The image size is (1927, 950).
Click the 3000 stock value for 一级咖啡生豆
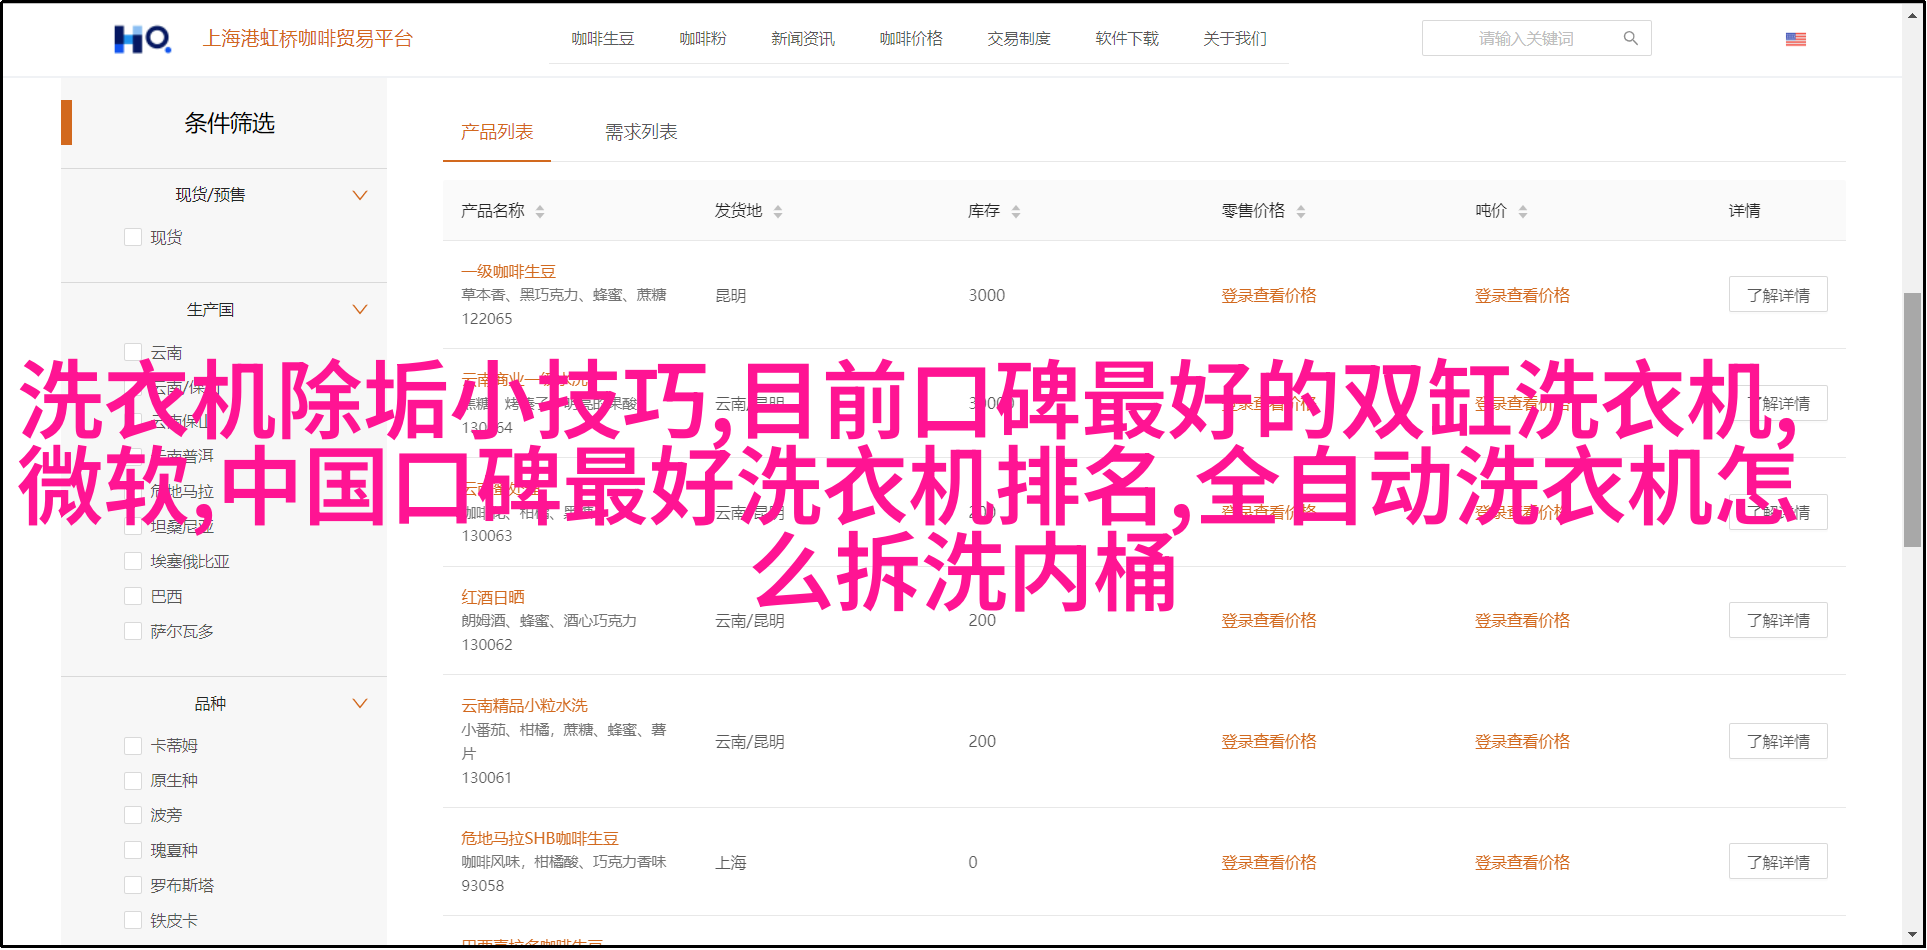(x=986, y=296)
